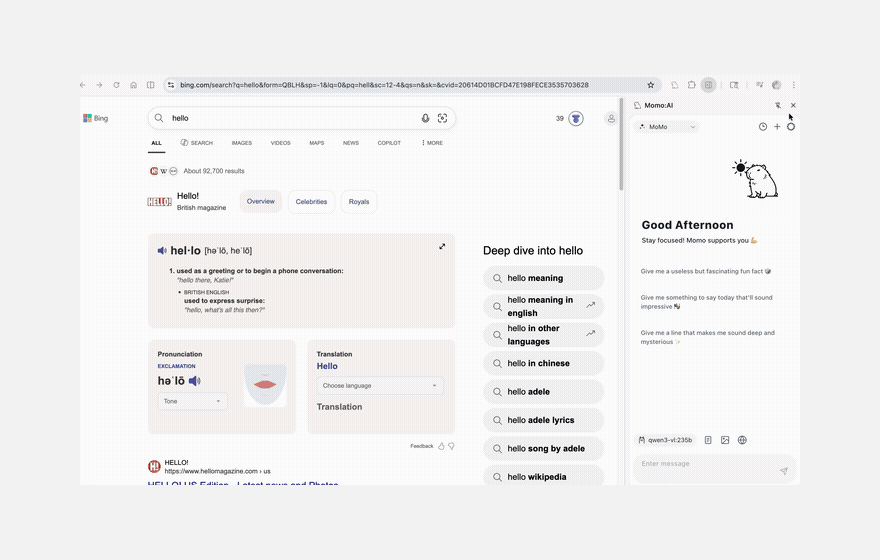Open the media controls toolbar icon
This screenshot has width=880, height=560.
(759, 85)
